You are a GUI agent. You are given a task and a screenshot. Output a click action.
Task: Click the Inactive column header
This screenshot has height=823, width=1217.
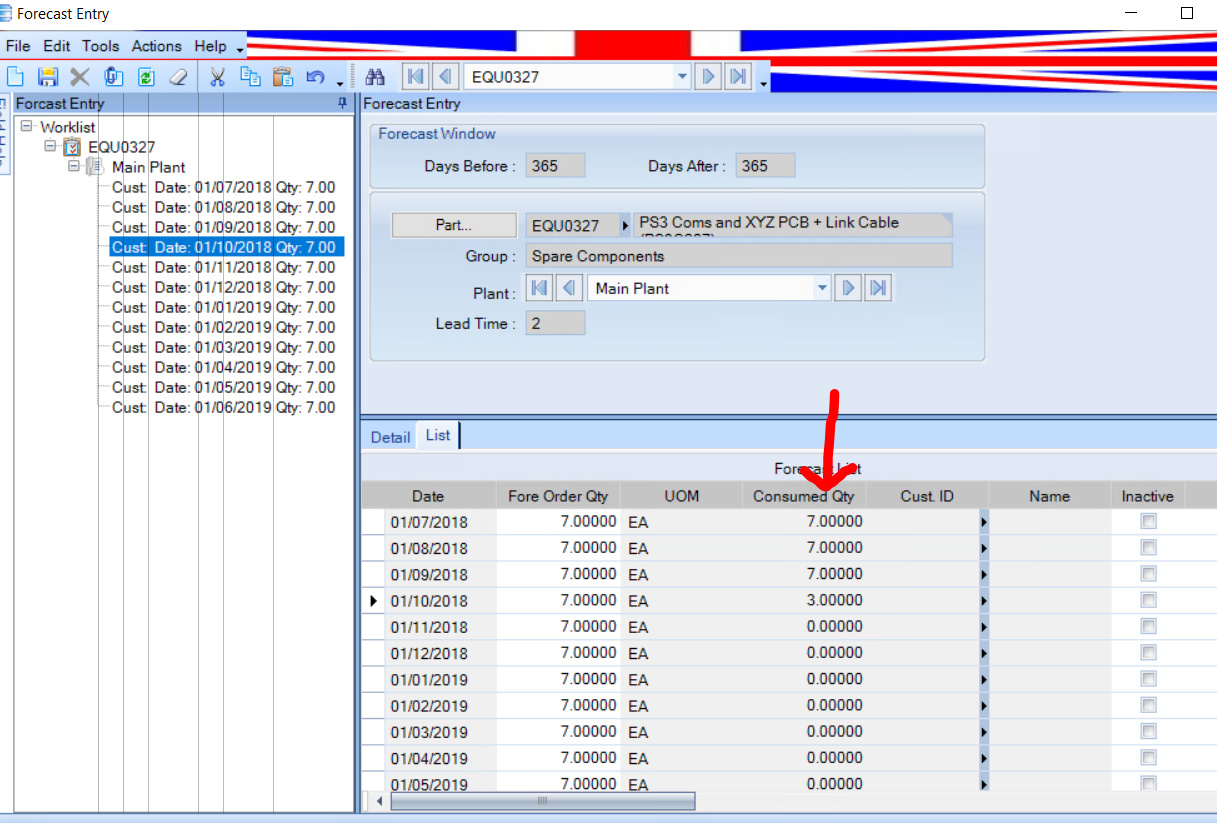tap(1147, 496)
